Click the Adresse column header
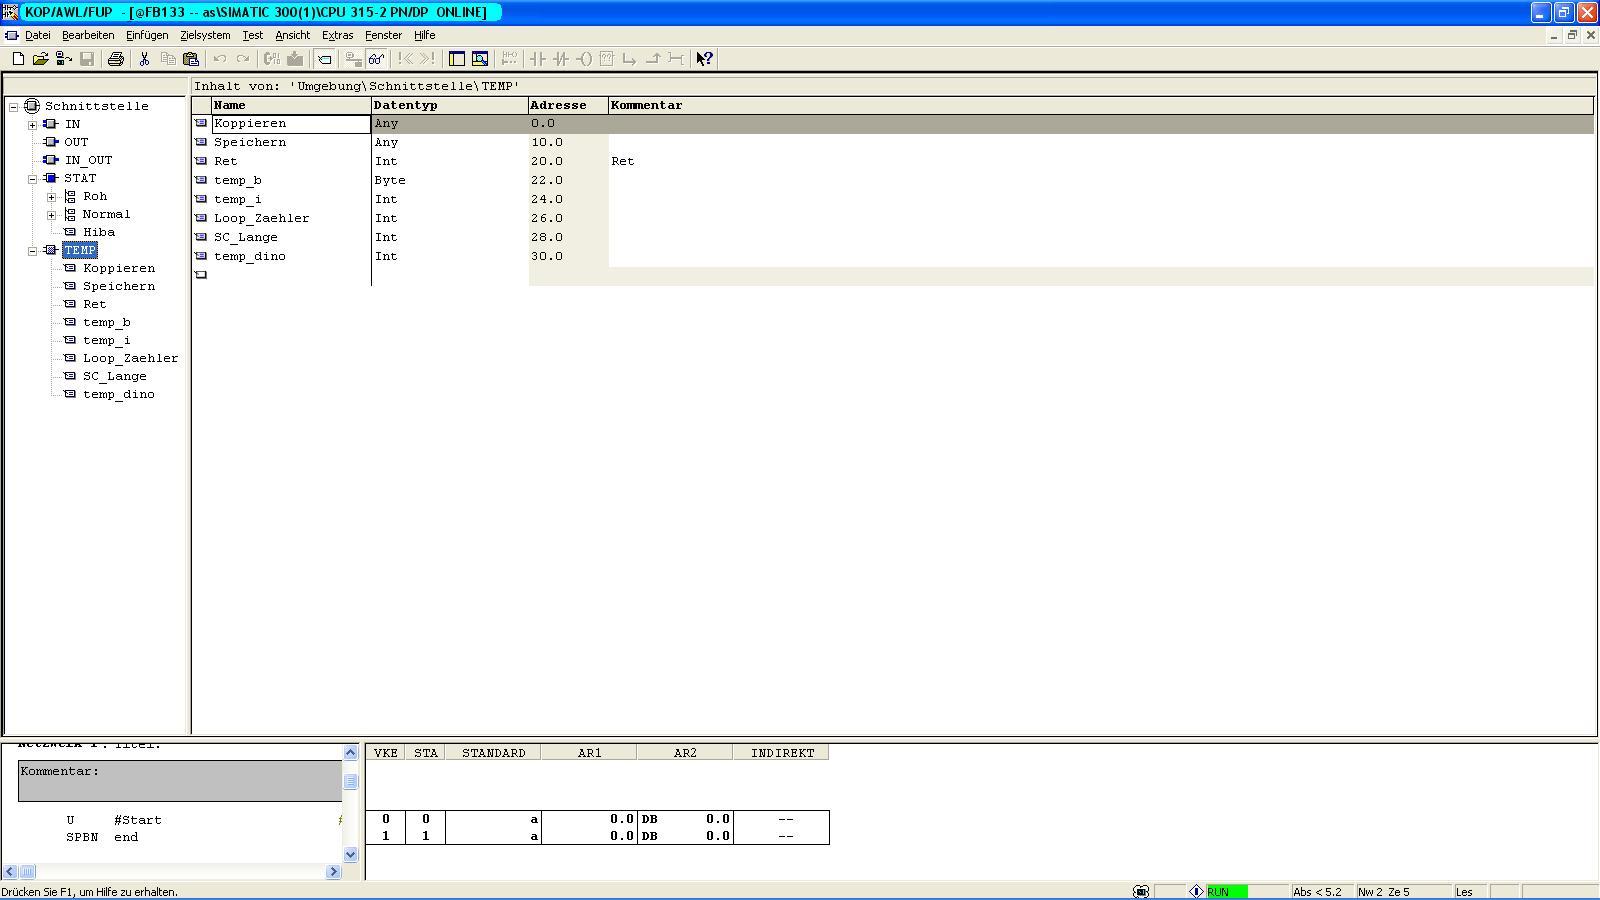 tap(568, 105)
